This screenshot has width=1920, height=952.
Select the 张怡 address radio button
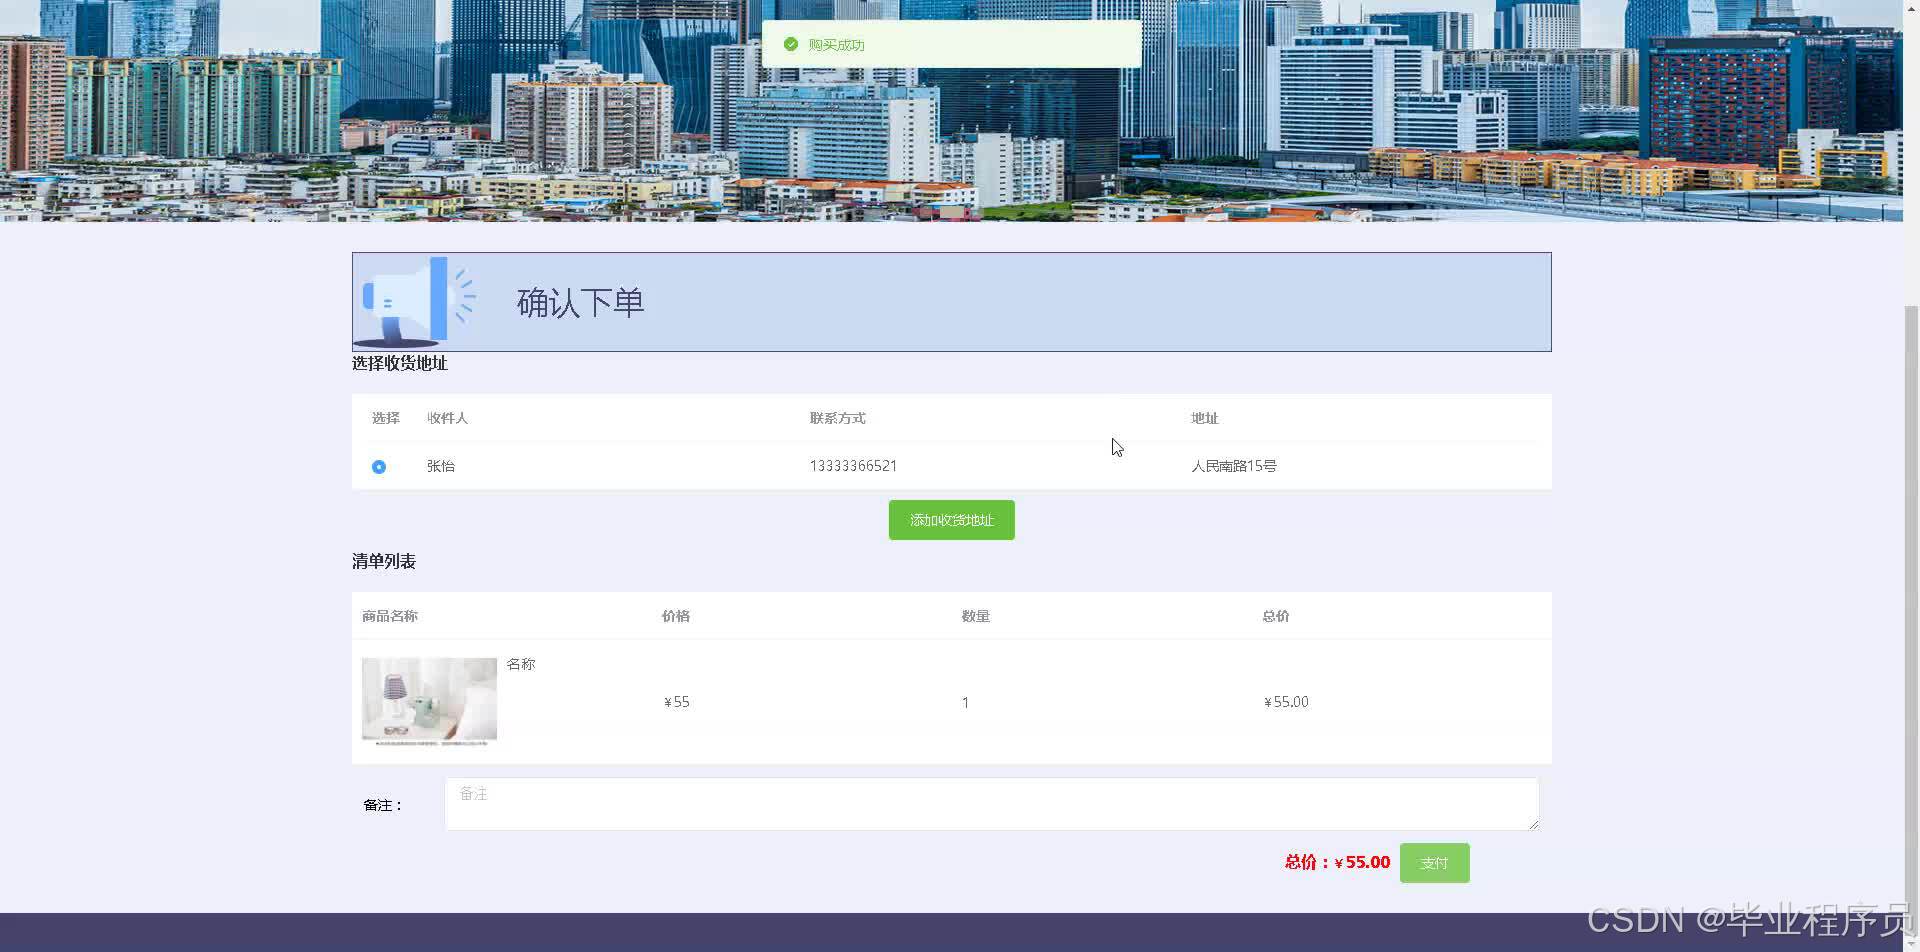click(x=379, y=467)
